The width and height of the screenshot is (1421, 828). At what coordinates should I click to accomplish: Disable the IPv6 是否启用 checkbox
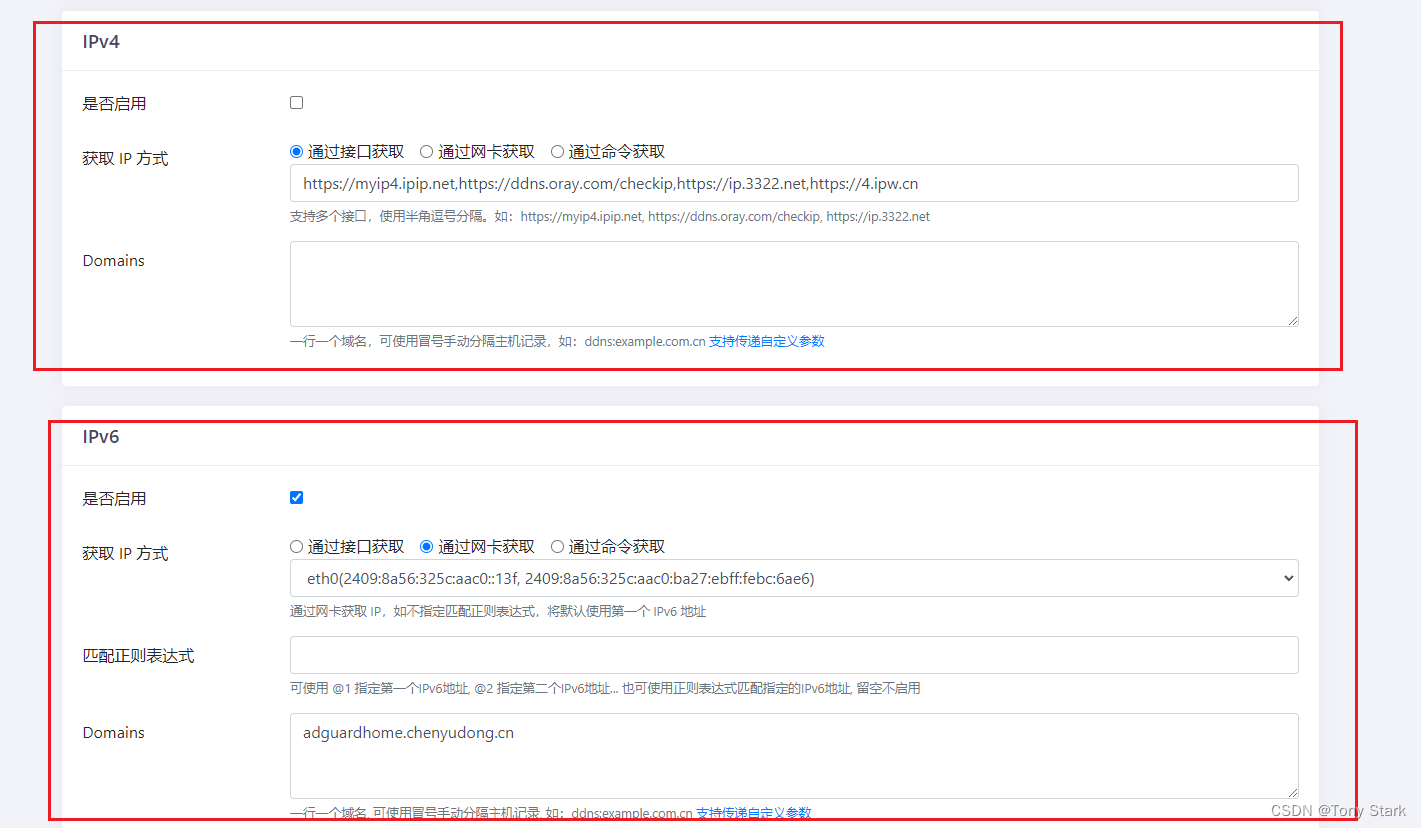coord(296,497)
